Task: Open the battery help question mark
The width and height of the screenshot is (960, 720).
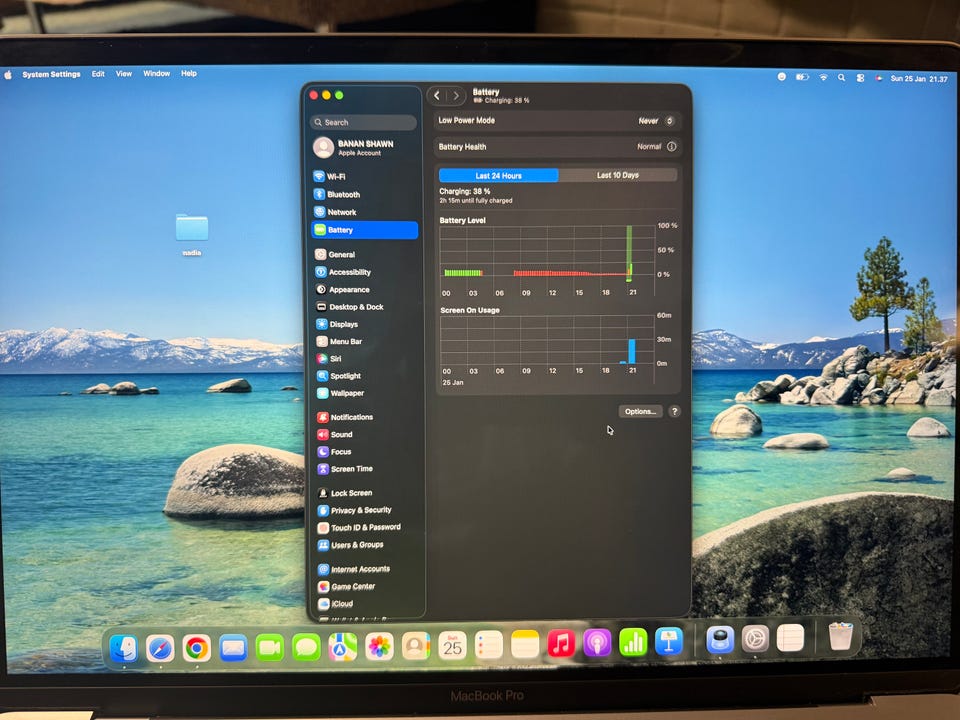Action: pyautogui.click(x=674, y=411)
